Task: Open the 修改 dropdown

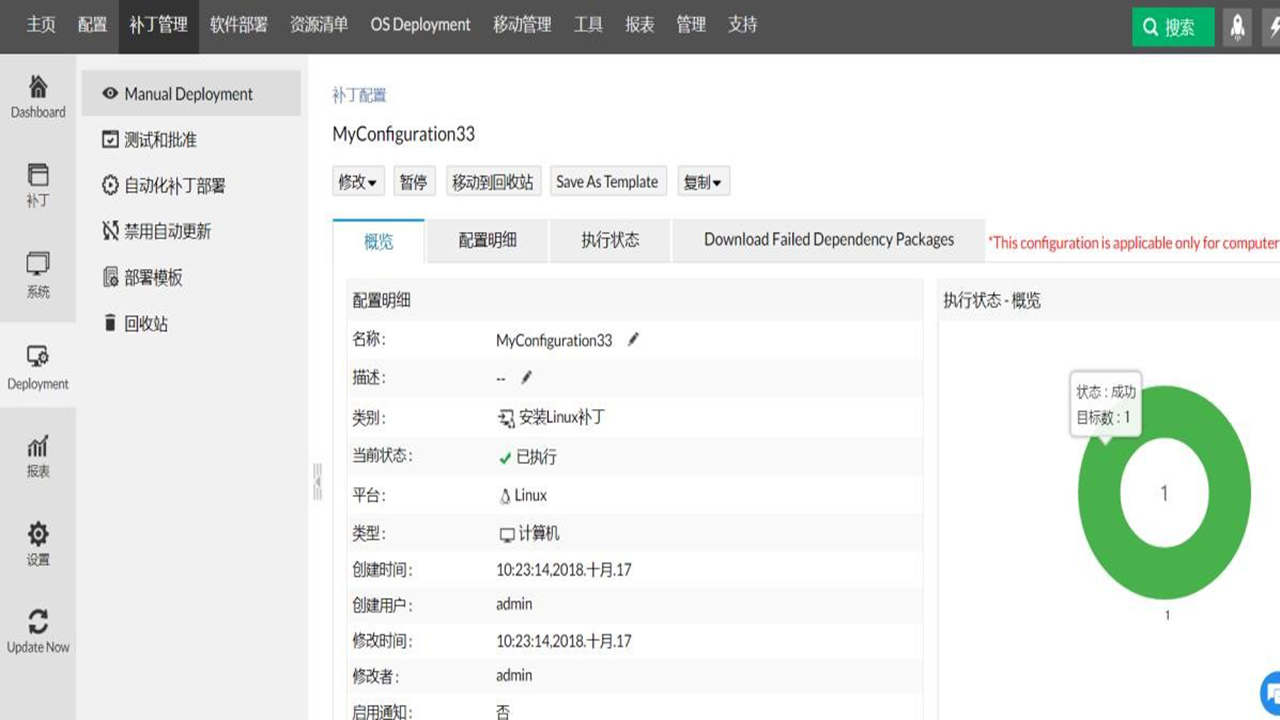Action: 358,181
